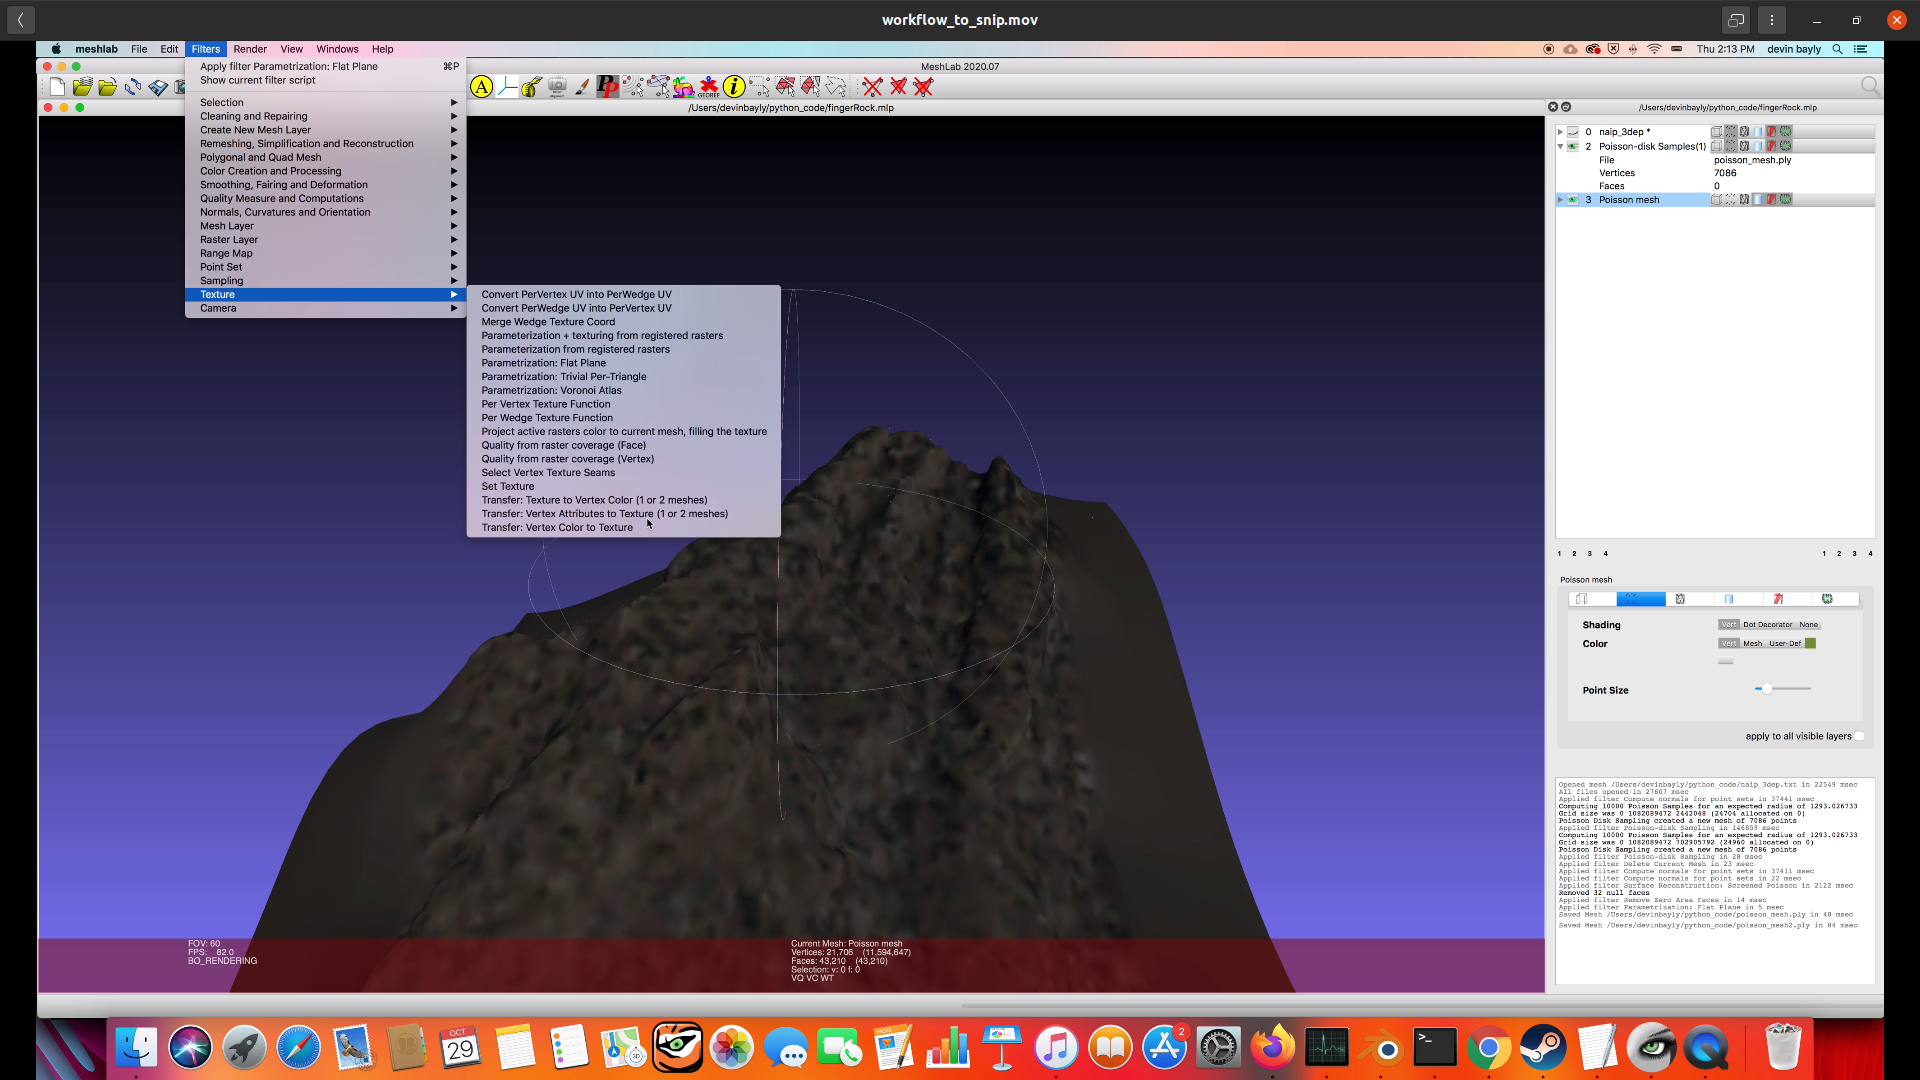1920x1080 pixels.
Task: Expand the naip_3dep layer row
Action: tap(1560, 132)
